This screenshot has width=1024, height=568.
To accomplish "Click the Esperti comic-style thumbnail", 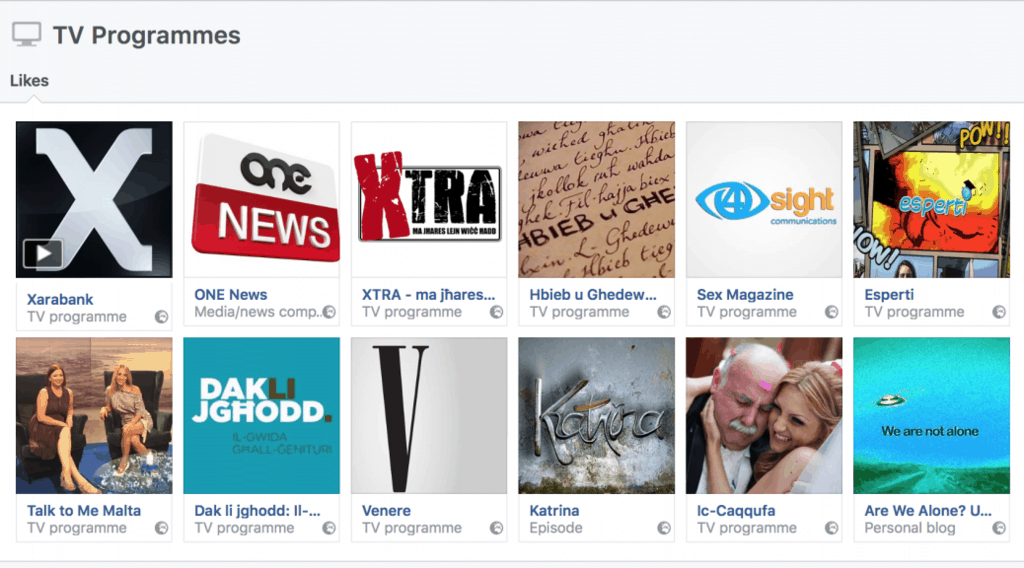I will coord(931,200).
